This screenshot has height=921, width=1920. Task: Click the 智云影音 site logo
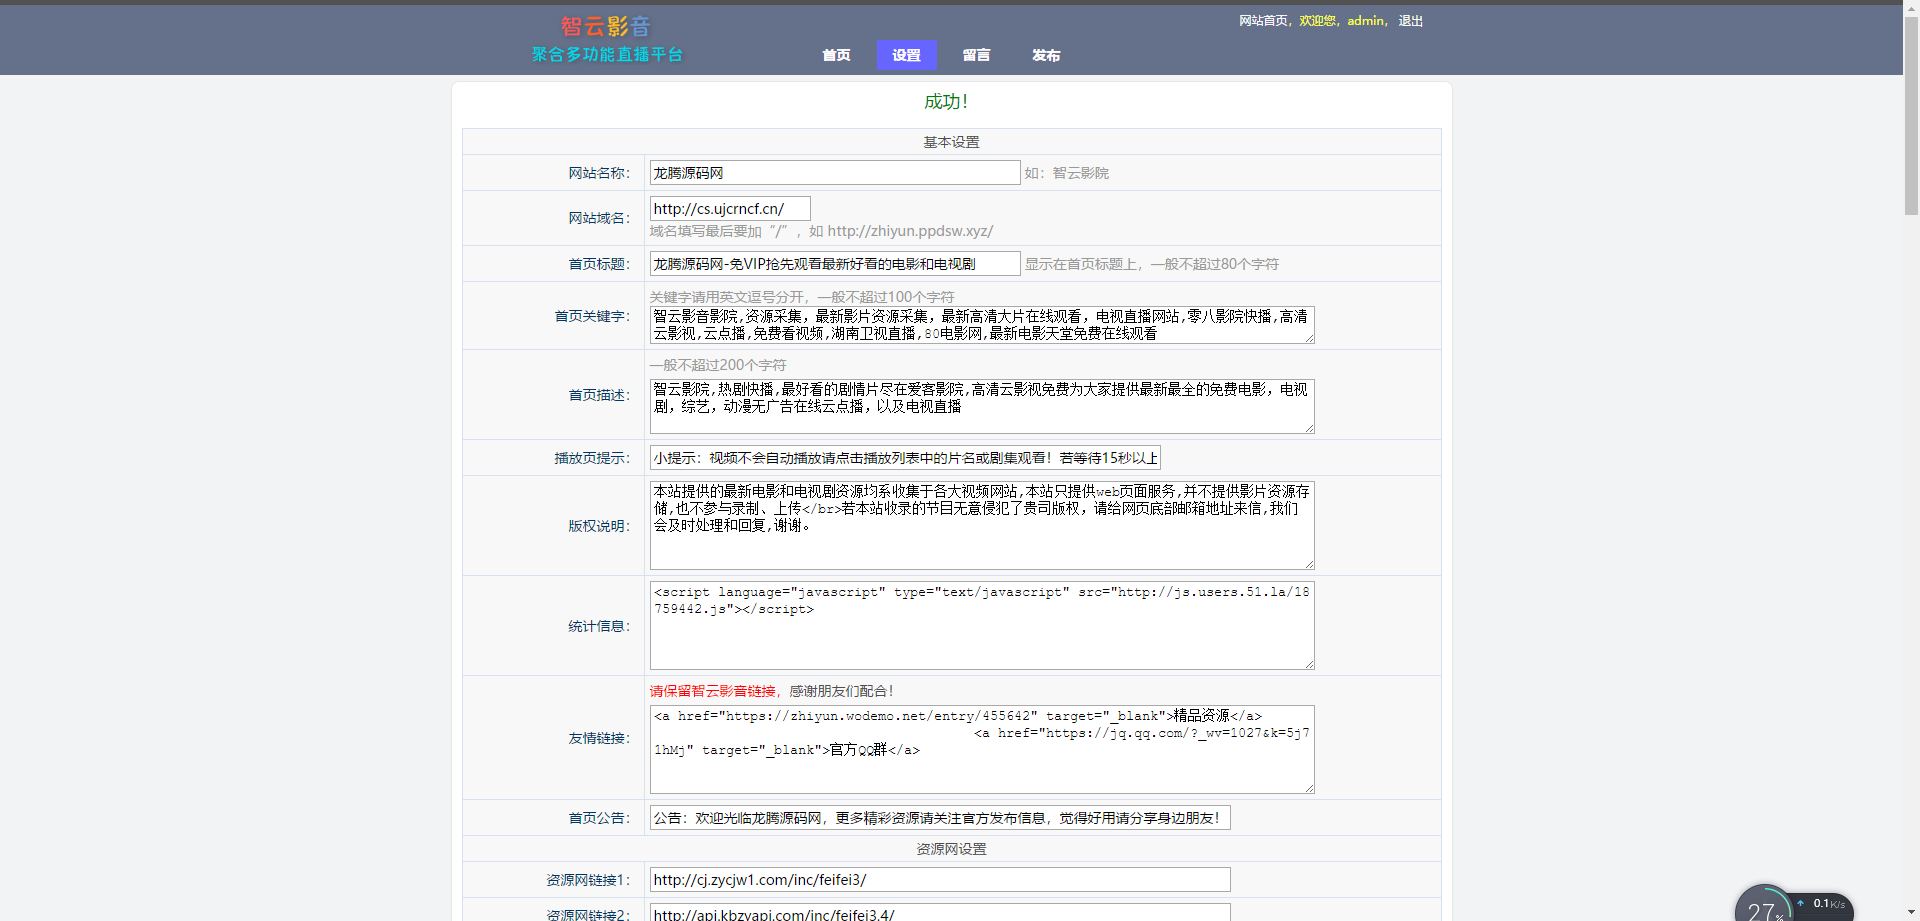pos(606,26)
